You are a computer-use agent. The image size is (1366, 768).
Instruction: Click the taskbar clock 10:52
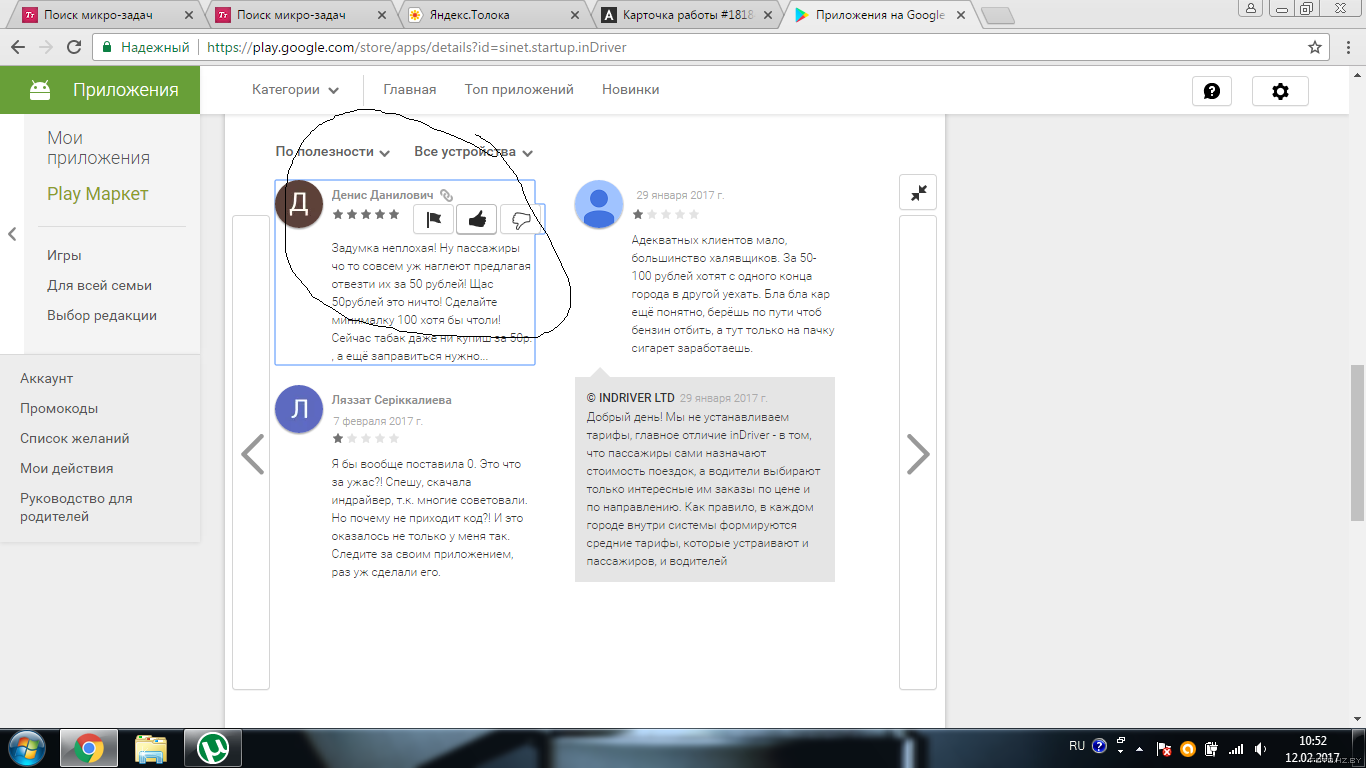click(1312, 740)
